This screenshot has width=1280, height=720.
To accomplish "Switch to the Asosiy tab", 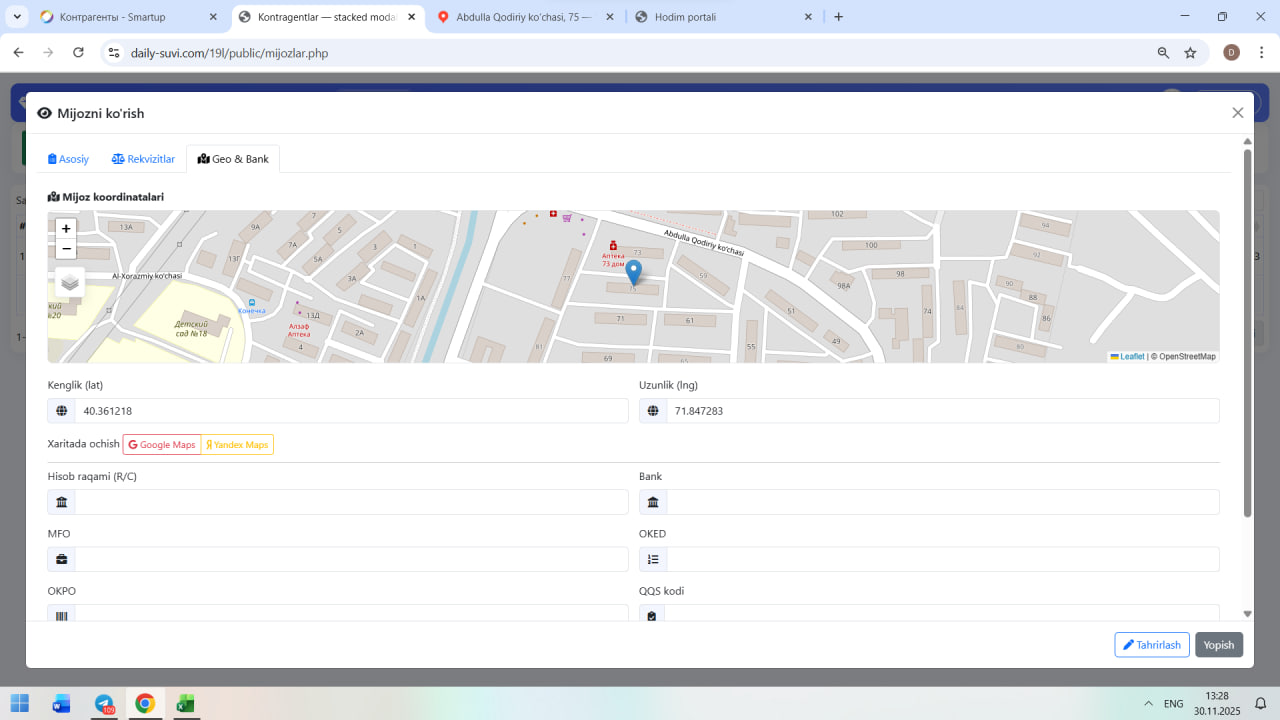I will (x=69, y=159).
